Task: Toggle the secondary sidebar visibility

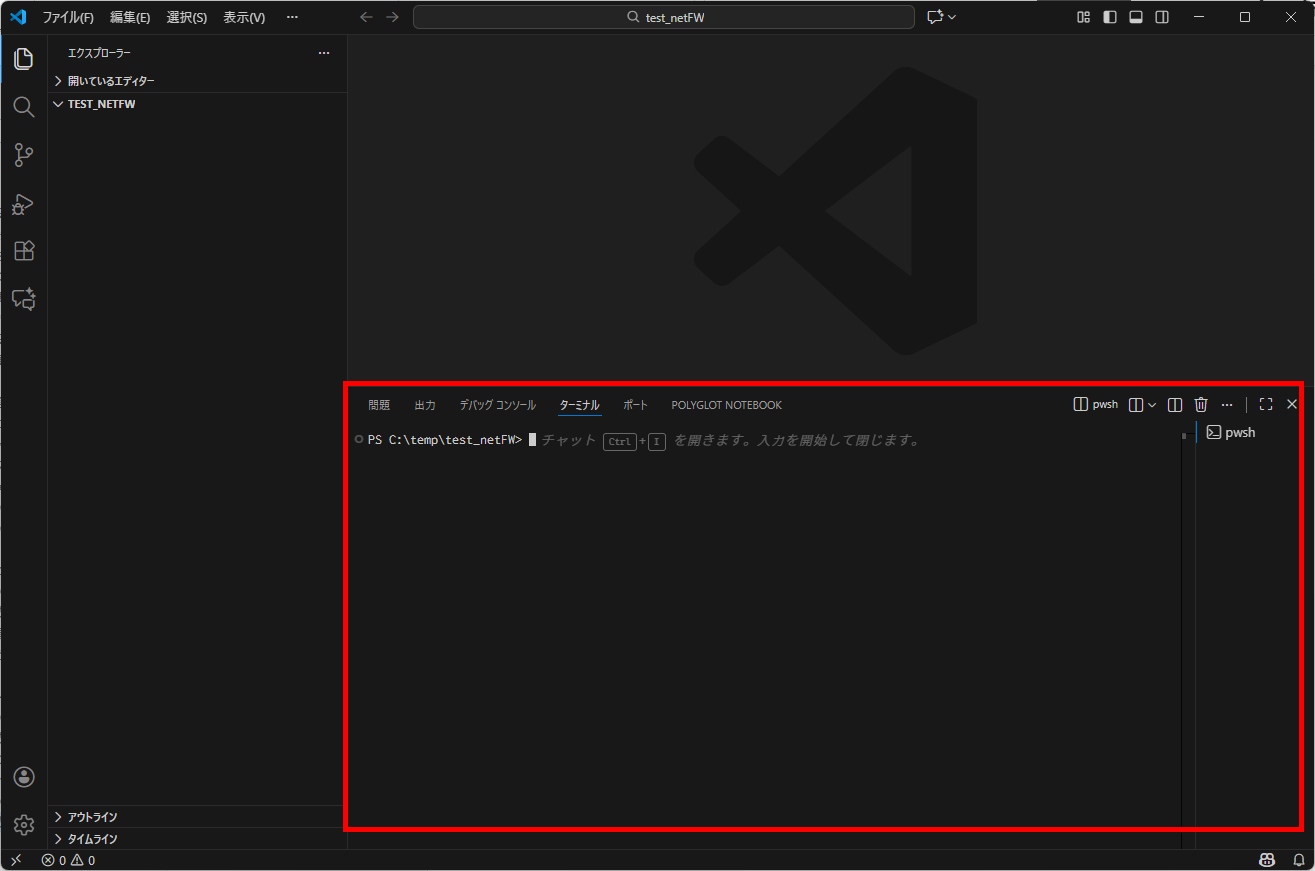Action: tap(1161, 16)
